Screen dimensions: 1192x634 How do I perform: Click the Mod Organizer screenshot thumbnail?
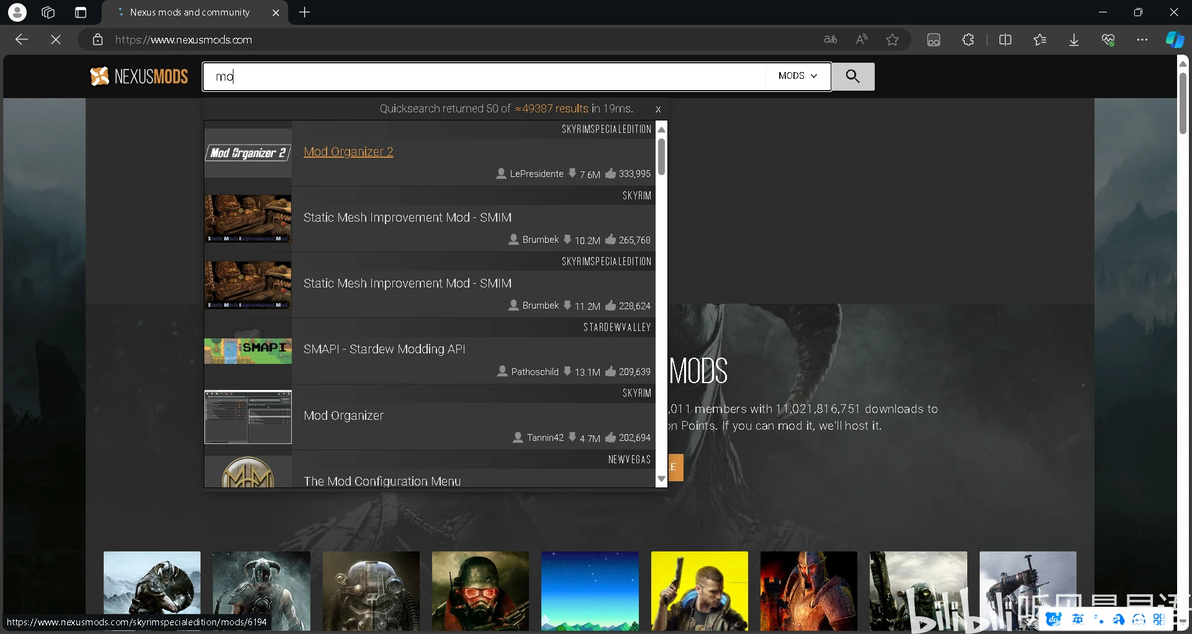(248, 417)
